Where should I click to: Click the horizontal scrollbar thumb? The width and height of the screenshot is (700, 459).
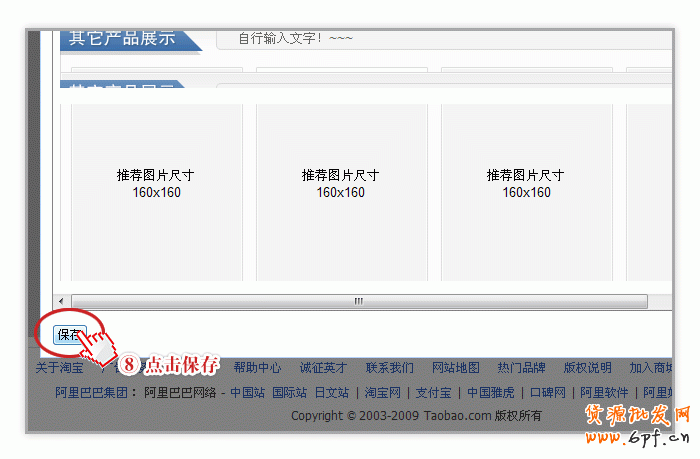[359, 301]
